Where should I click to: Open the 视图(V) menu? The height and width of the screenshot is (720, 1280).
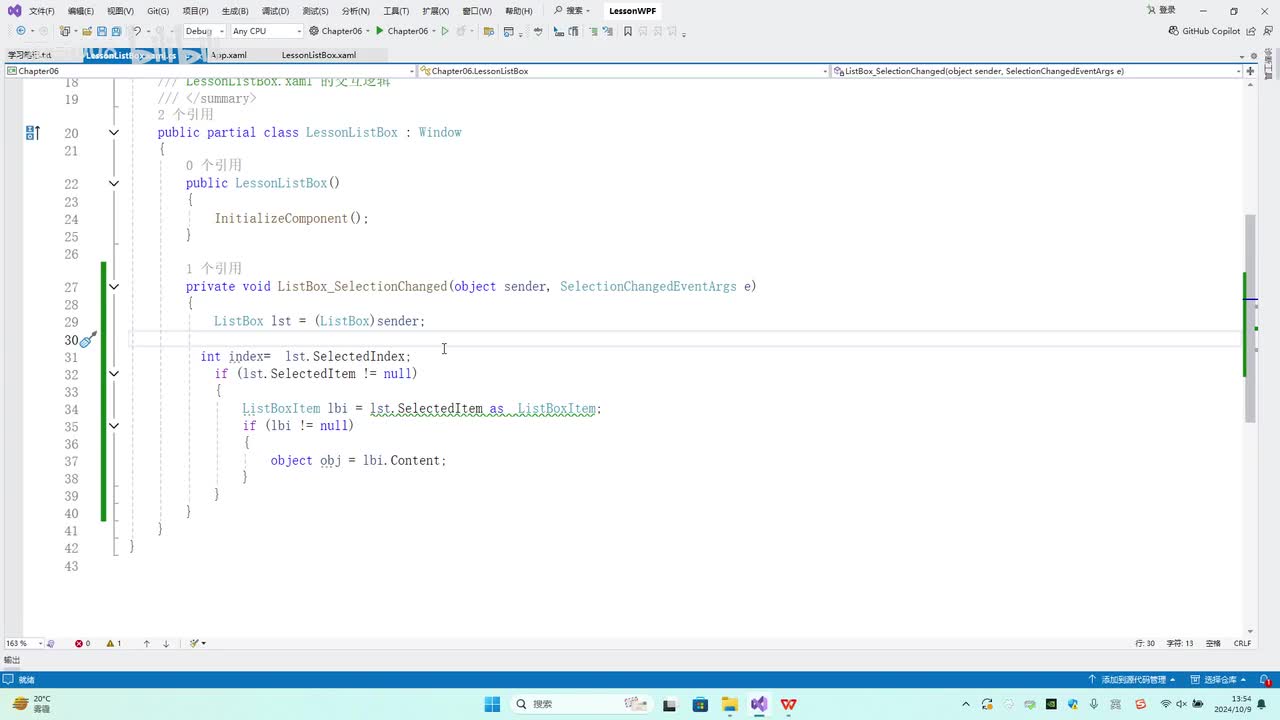coord(120,11)
